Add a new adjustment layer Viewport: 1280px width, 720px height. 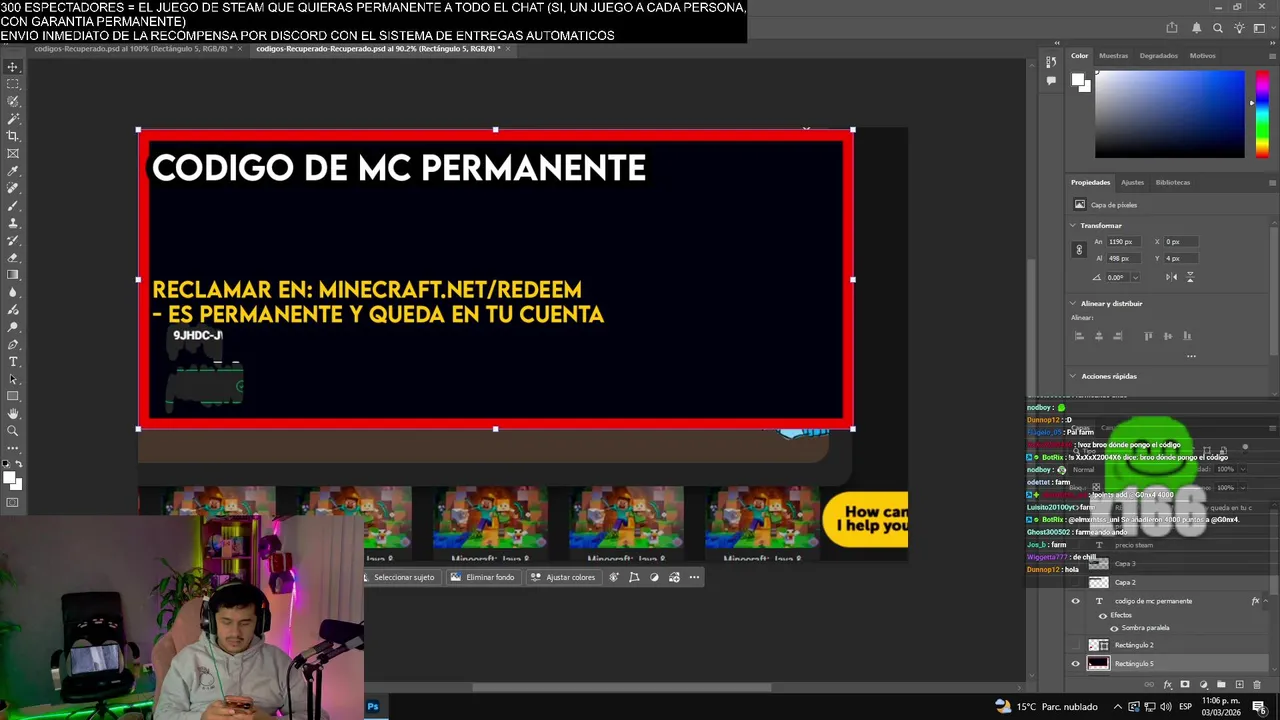[1203, 685]
